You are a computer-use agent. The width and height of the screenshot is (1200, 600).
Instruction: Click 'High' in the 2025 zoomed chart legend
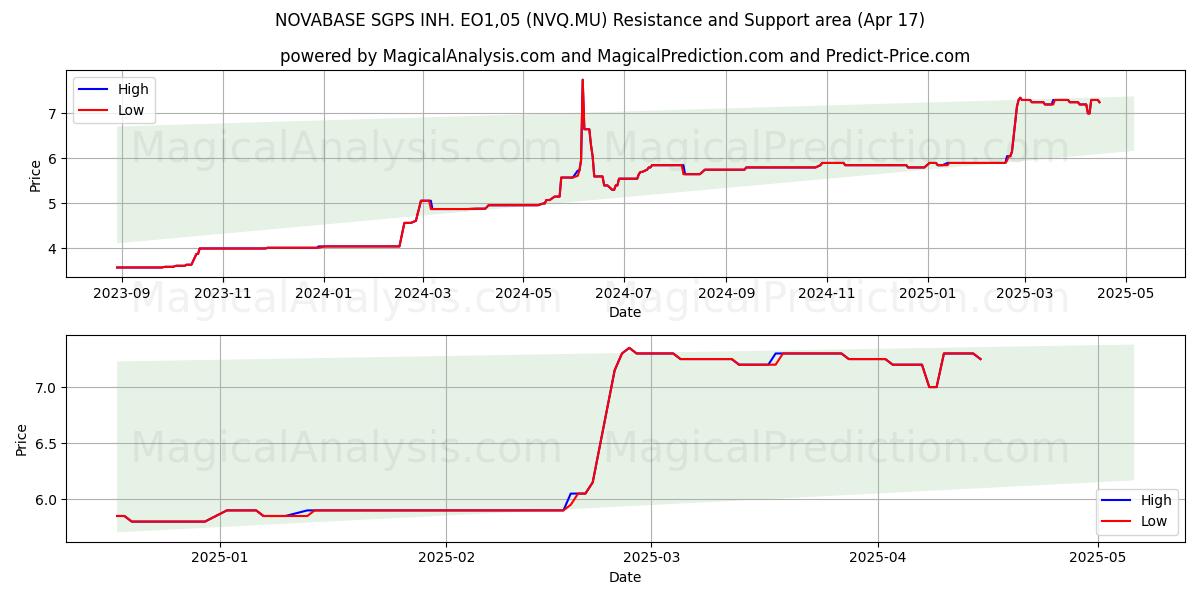tap(1156, 500)
